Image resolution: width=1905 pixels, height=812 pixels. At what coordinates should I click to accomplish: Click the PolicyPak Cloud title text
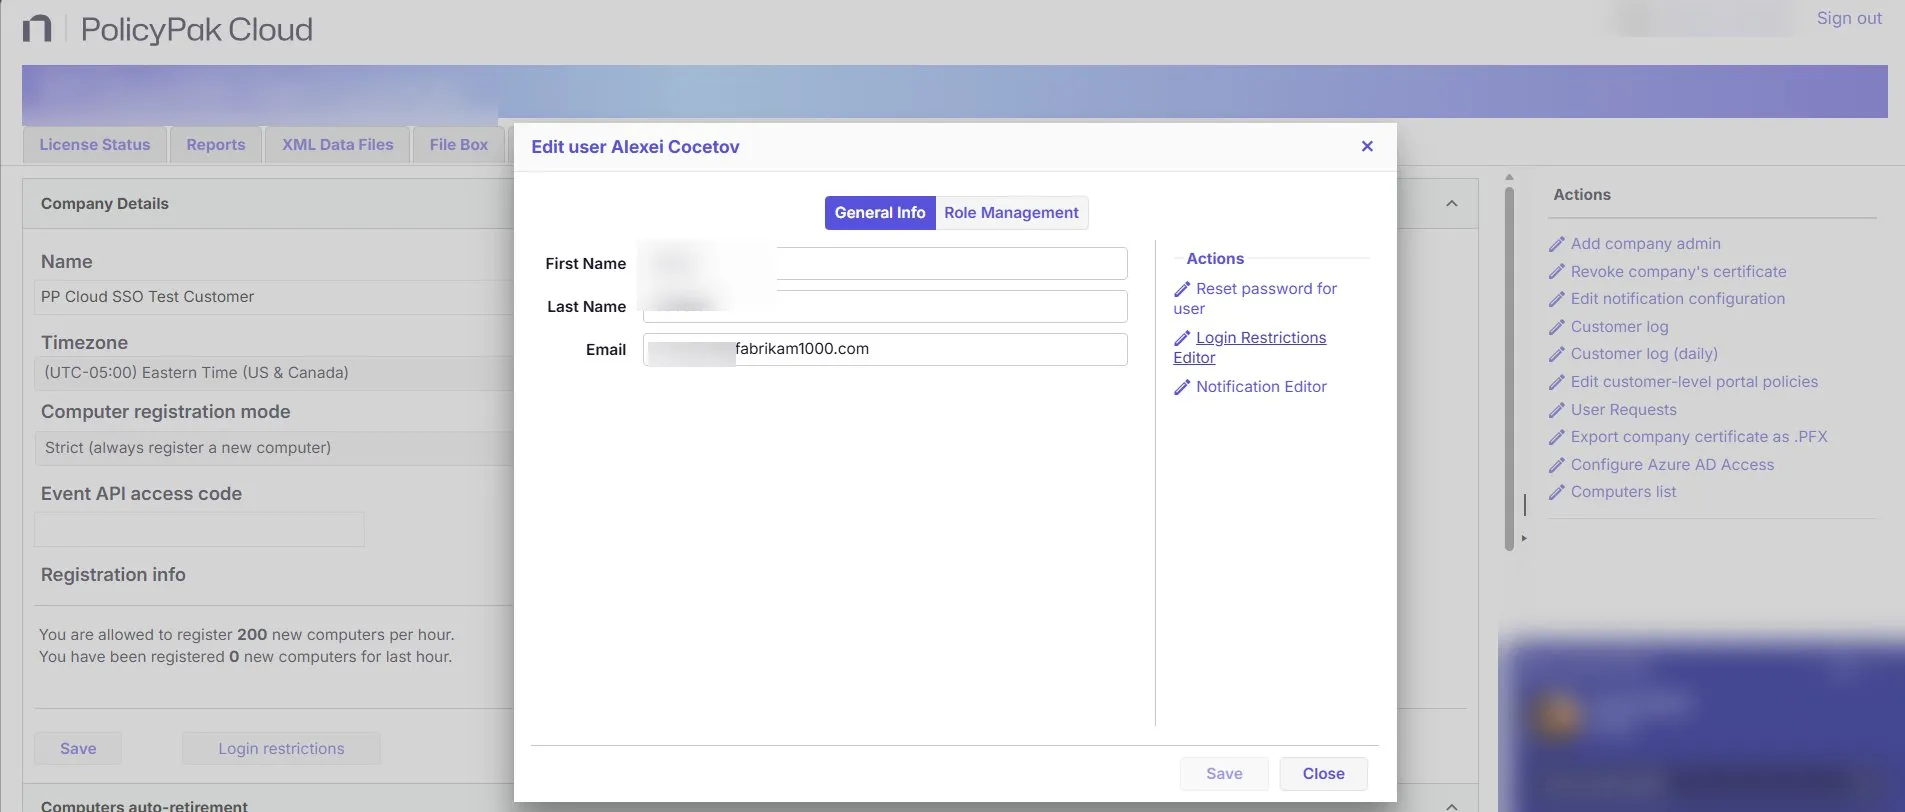197,30
